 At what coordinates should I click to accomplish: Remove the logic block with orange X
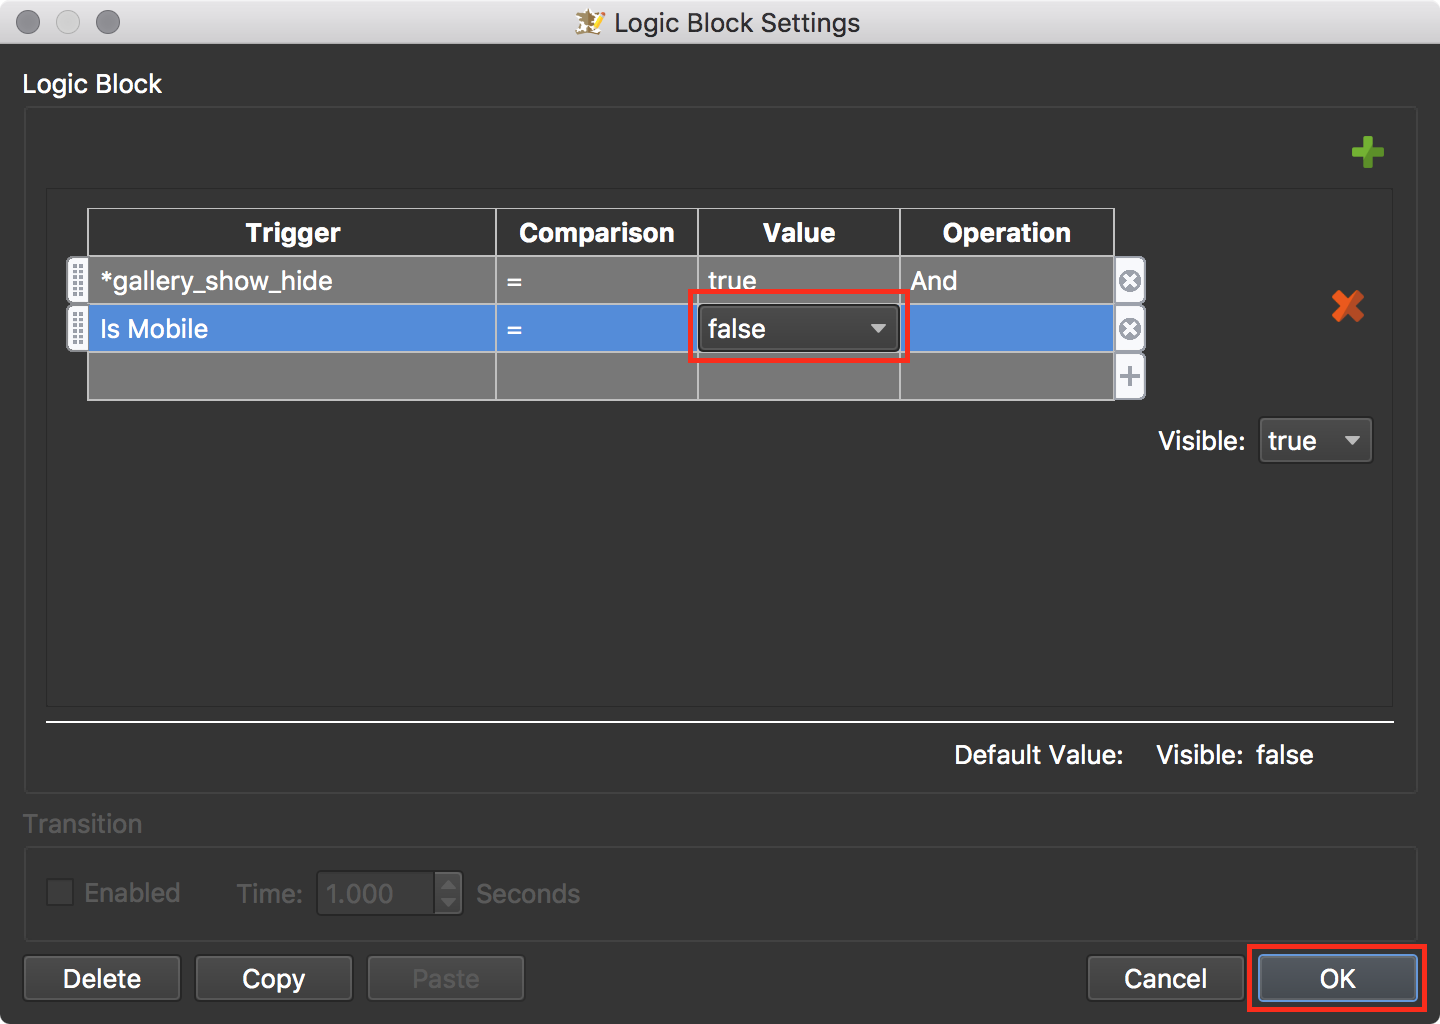[x=1348, y=306]
